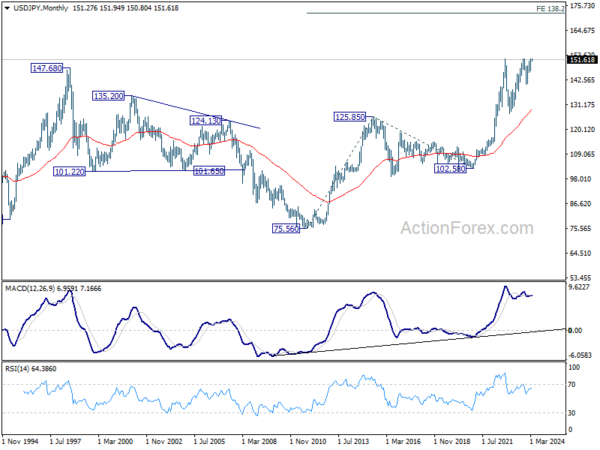This screenshot has width=600, height=450.
Task: Click the MACD(12,26,9) indicator label
Action: 53,289
